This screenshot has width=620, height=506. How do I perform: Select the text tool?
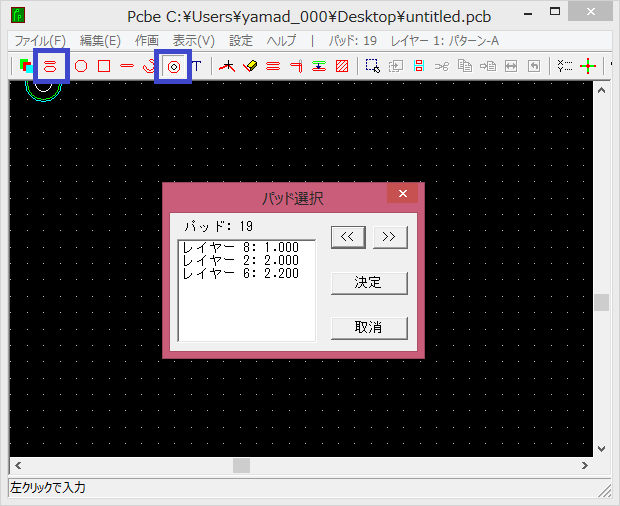197,66
